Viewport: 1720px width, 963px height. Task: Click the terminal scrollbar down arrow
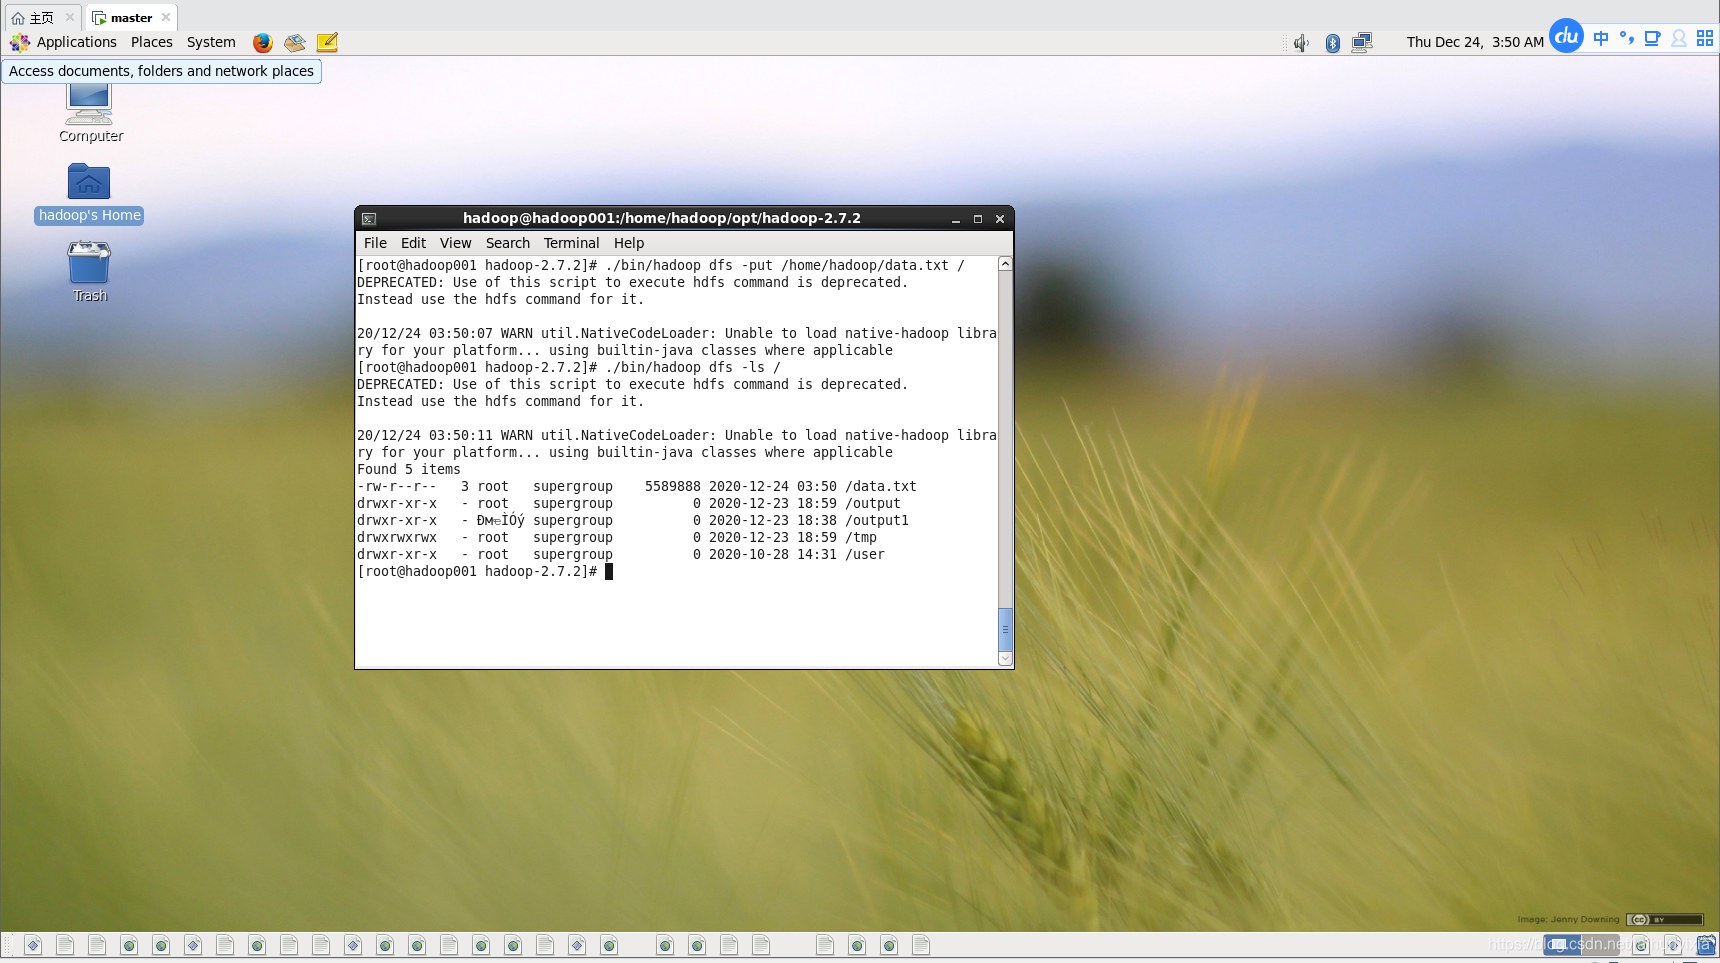tap(1005, 659)
